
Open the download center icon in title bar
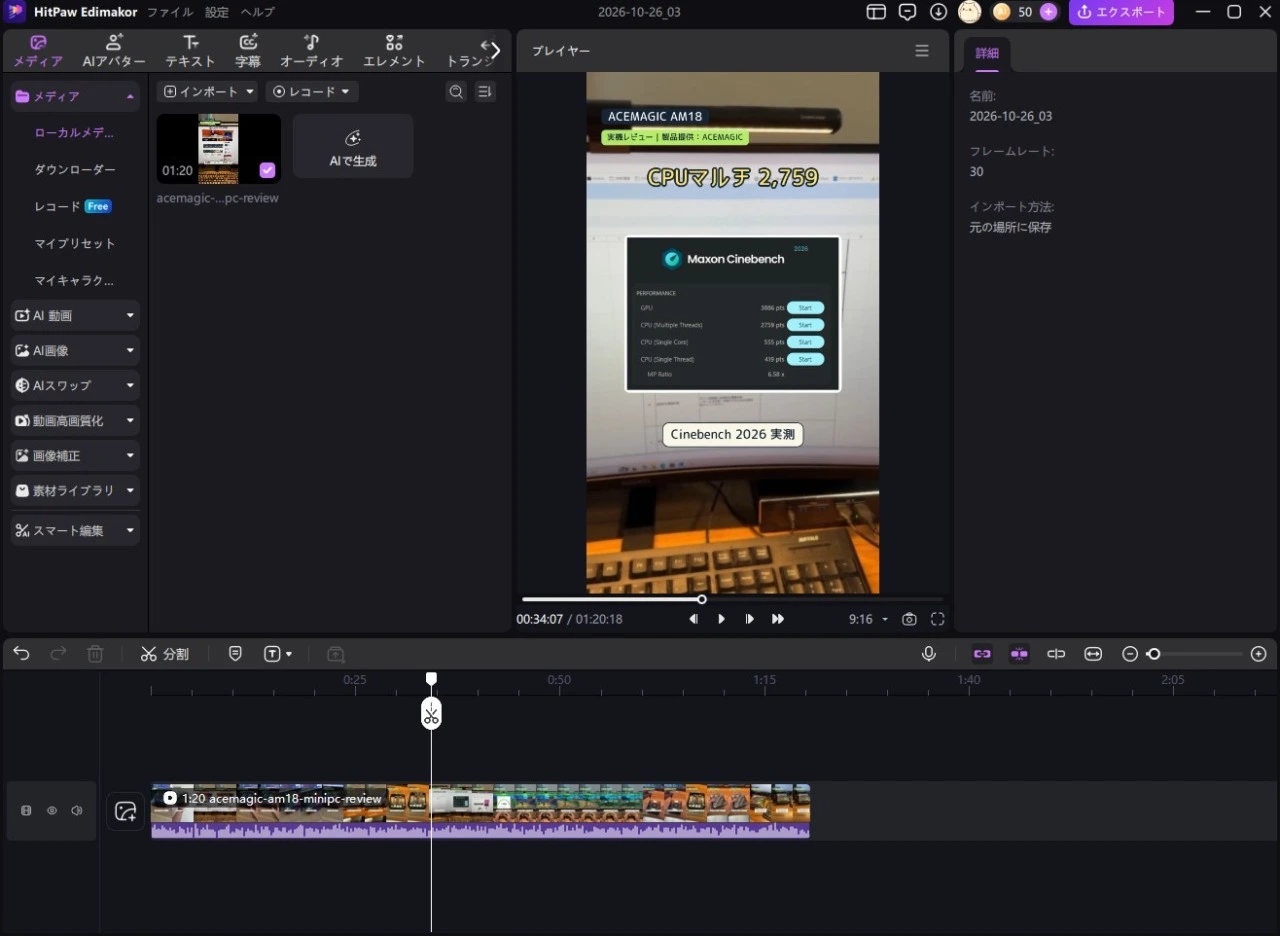tap(938, 12)
